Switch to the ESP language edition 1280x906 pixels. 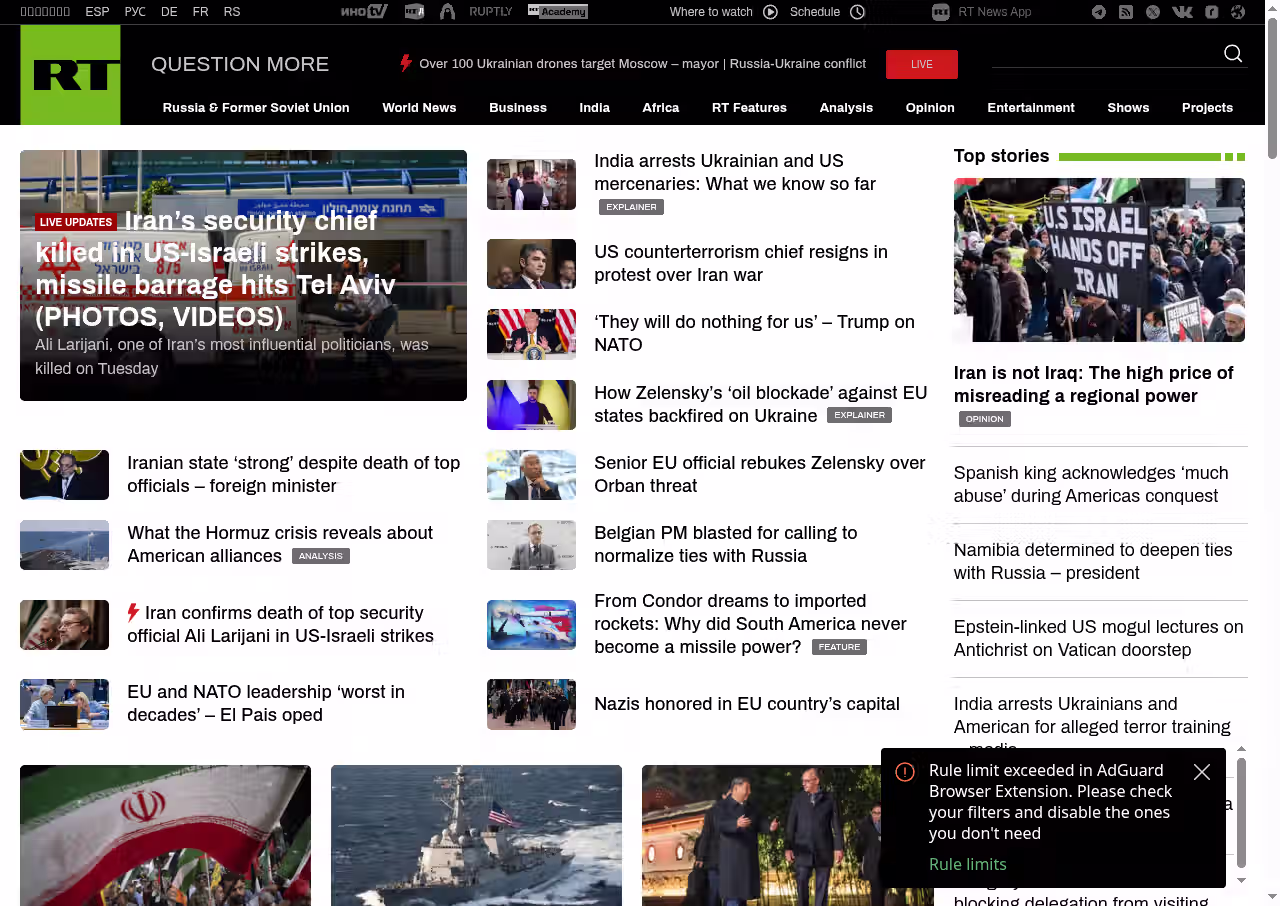click(97, 12)
